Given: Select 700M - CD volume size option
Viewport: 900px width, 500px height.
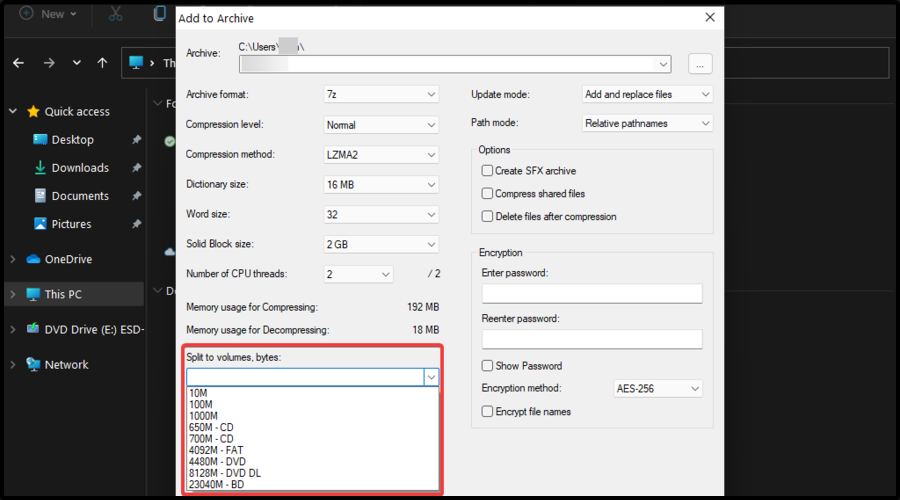Looking at the screenshot, I should (x=211, y=438).
